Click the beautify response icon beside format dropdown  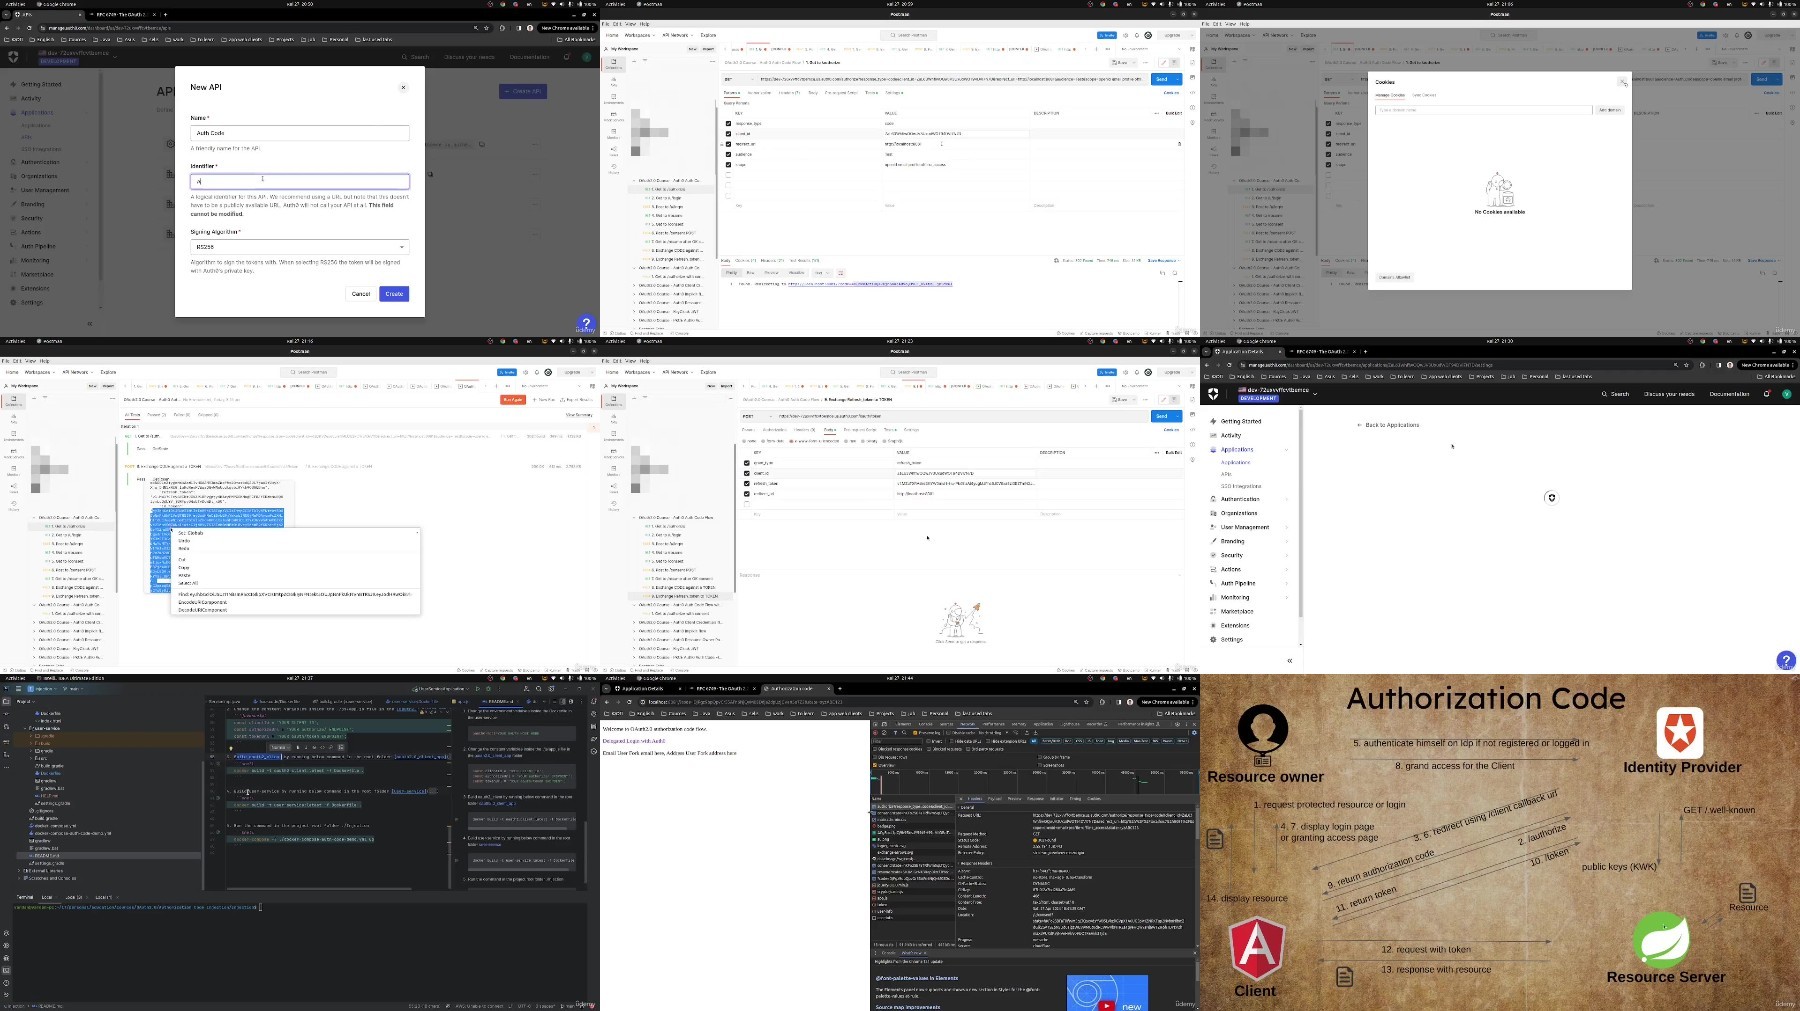[x=840, y=273]
